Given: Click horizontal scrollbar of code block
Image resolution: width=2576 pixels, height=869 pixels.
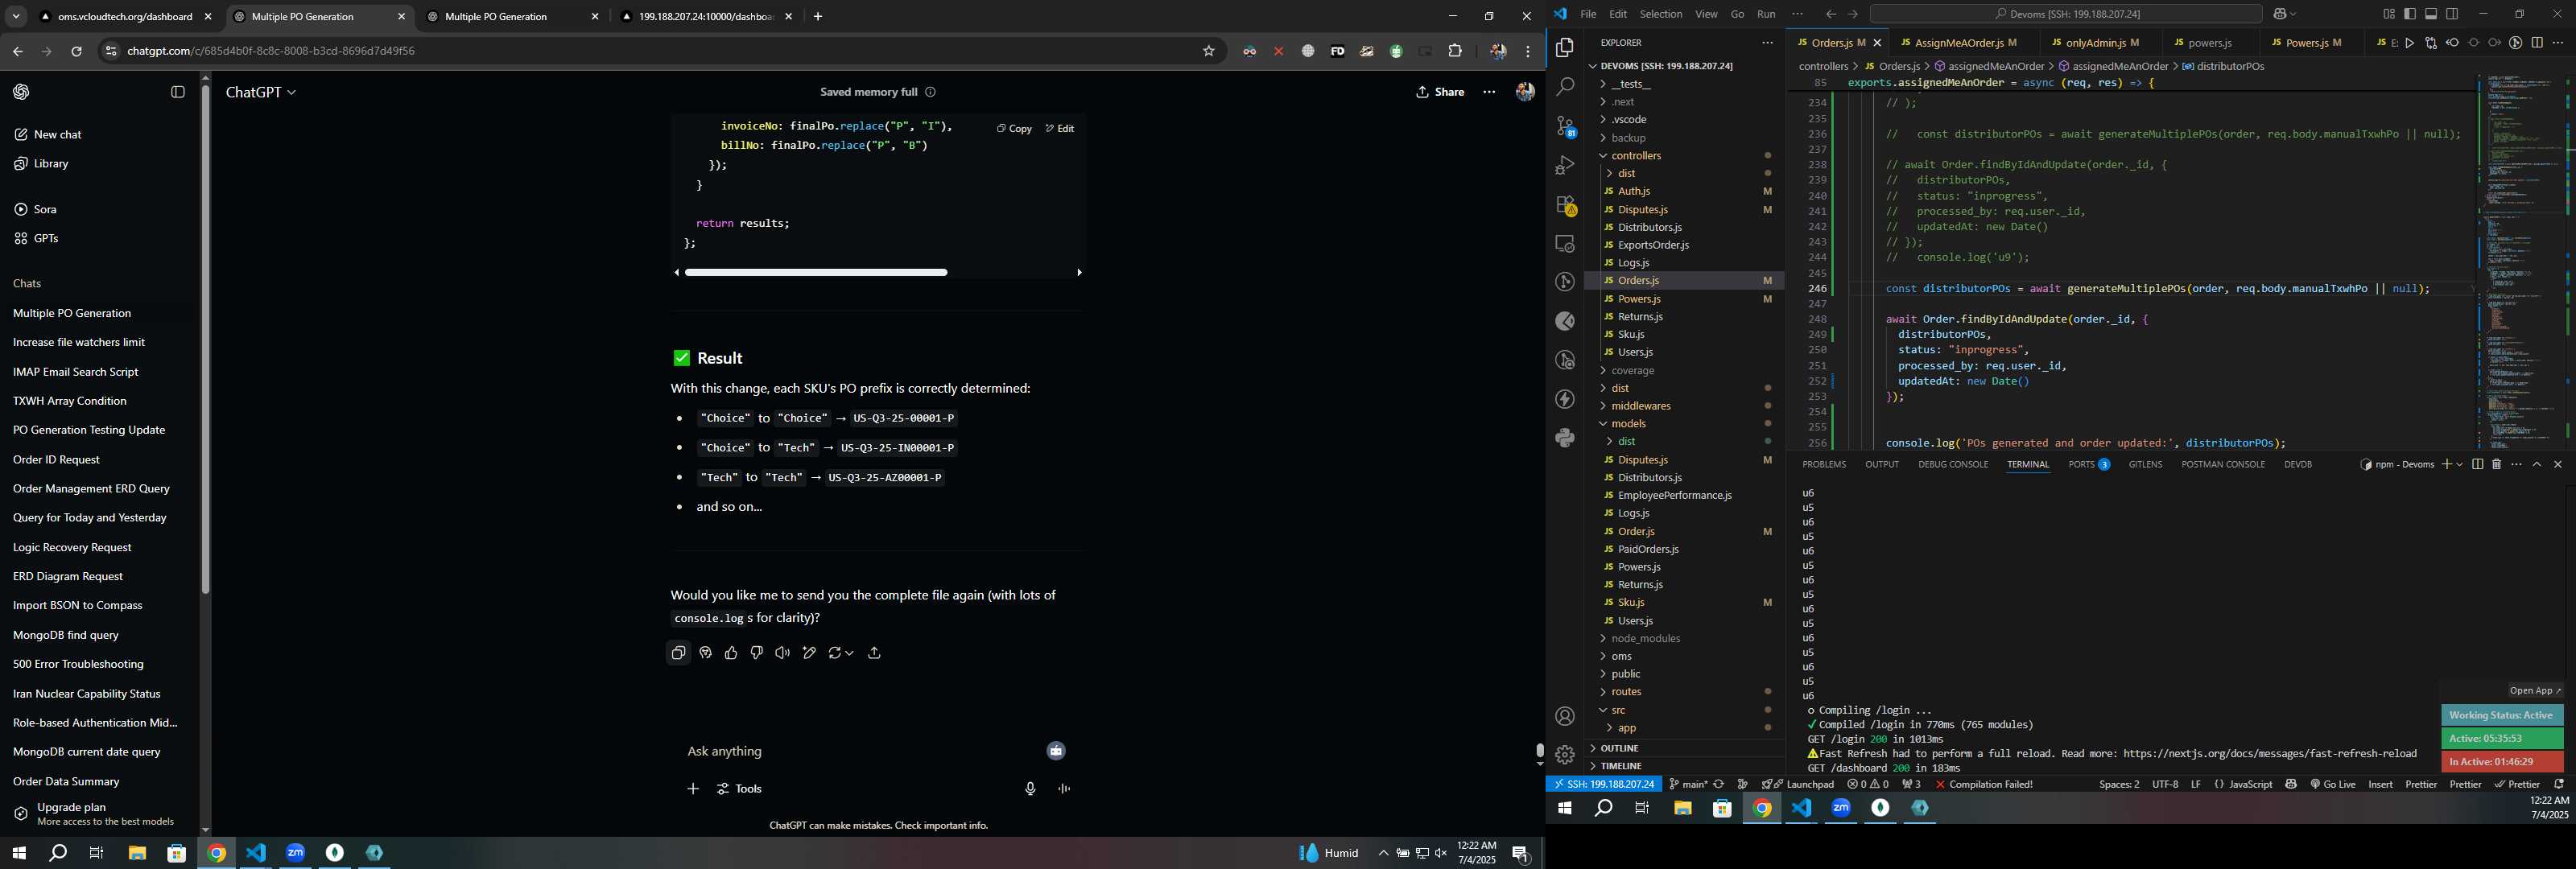Looking at the screenshot, I should 816,272.
